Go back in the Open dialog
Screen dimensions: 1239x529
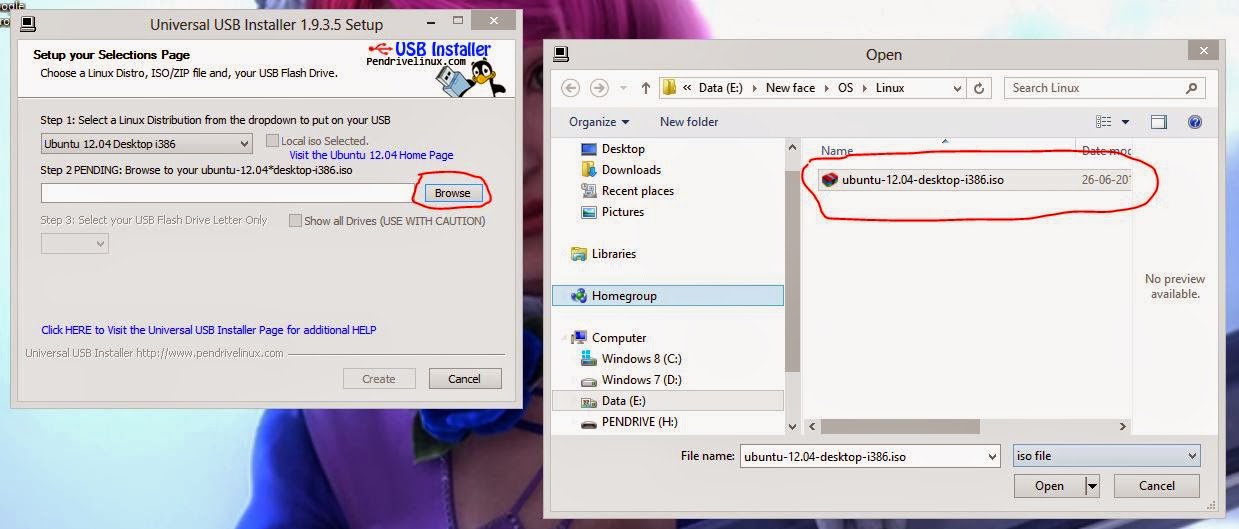(x=570, y=88)
